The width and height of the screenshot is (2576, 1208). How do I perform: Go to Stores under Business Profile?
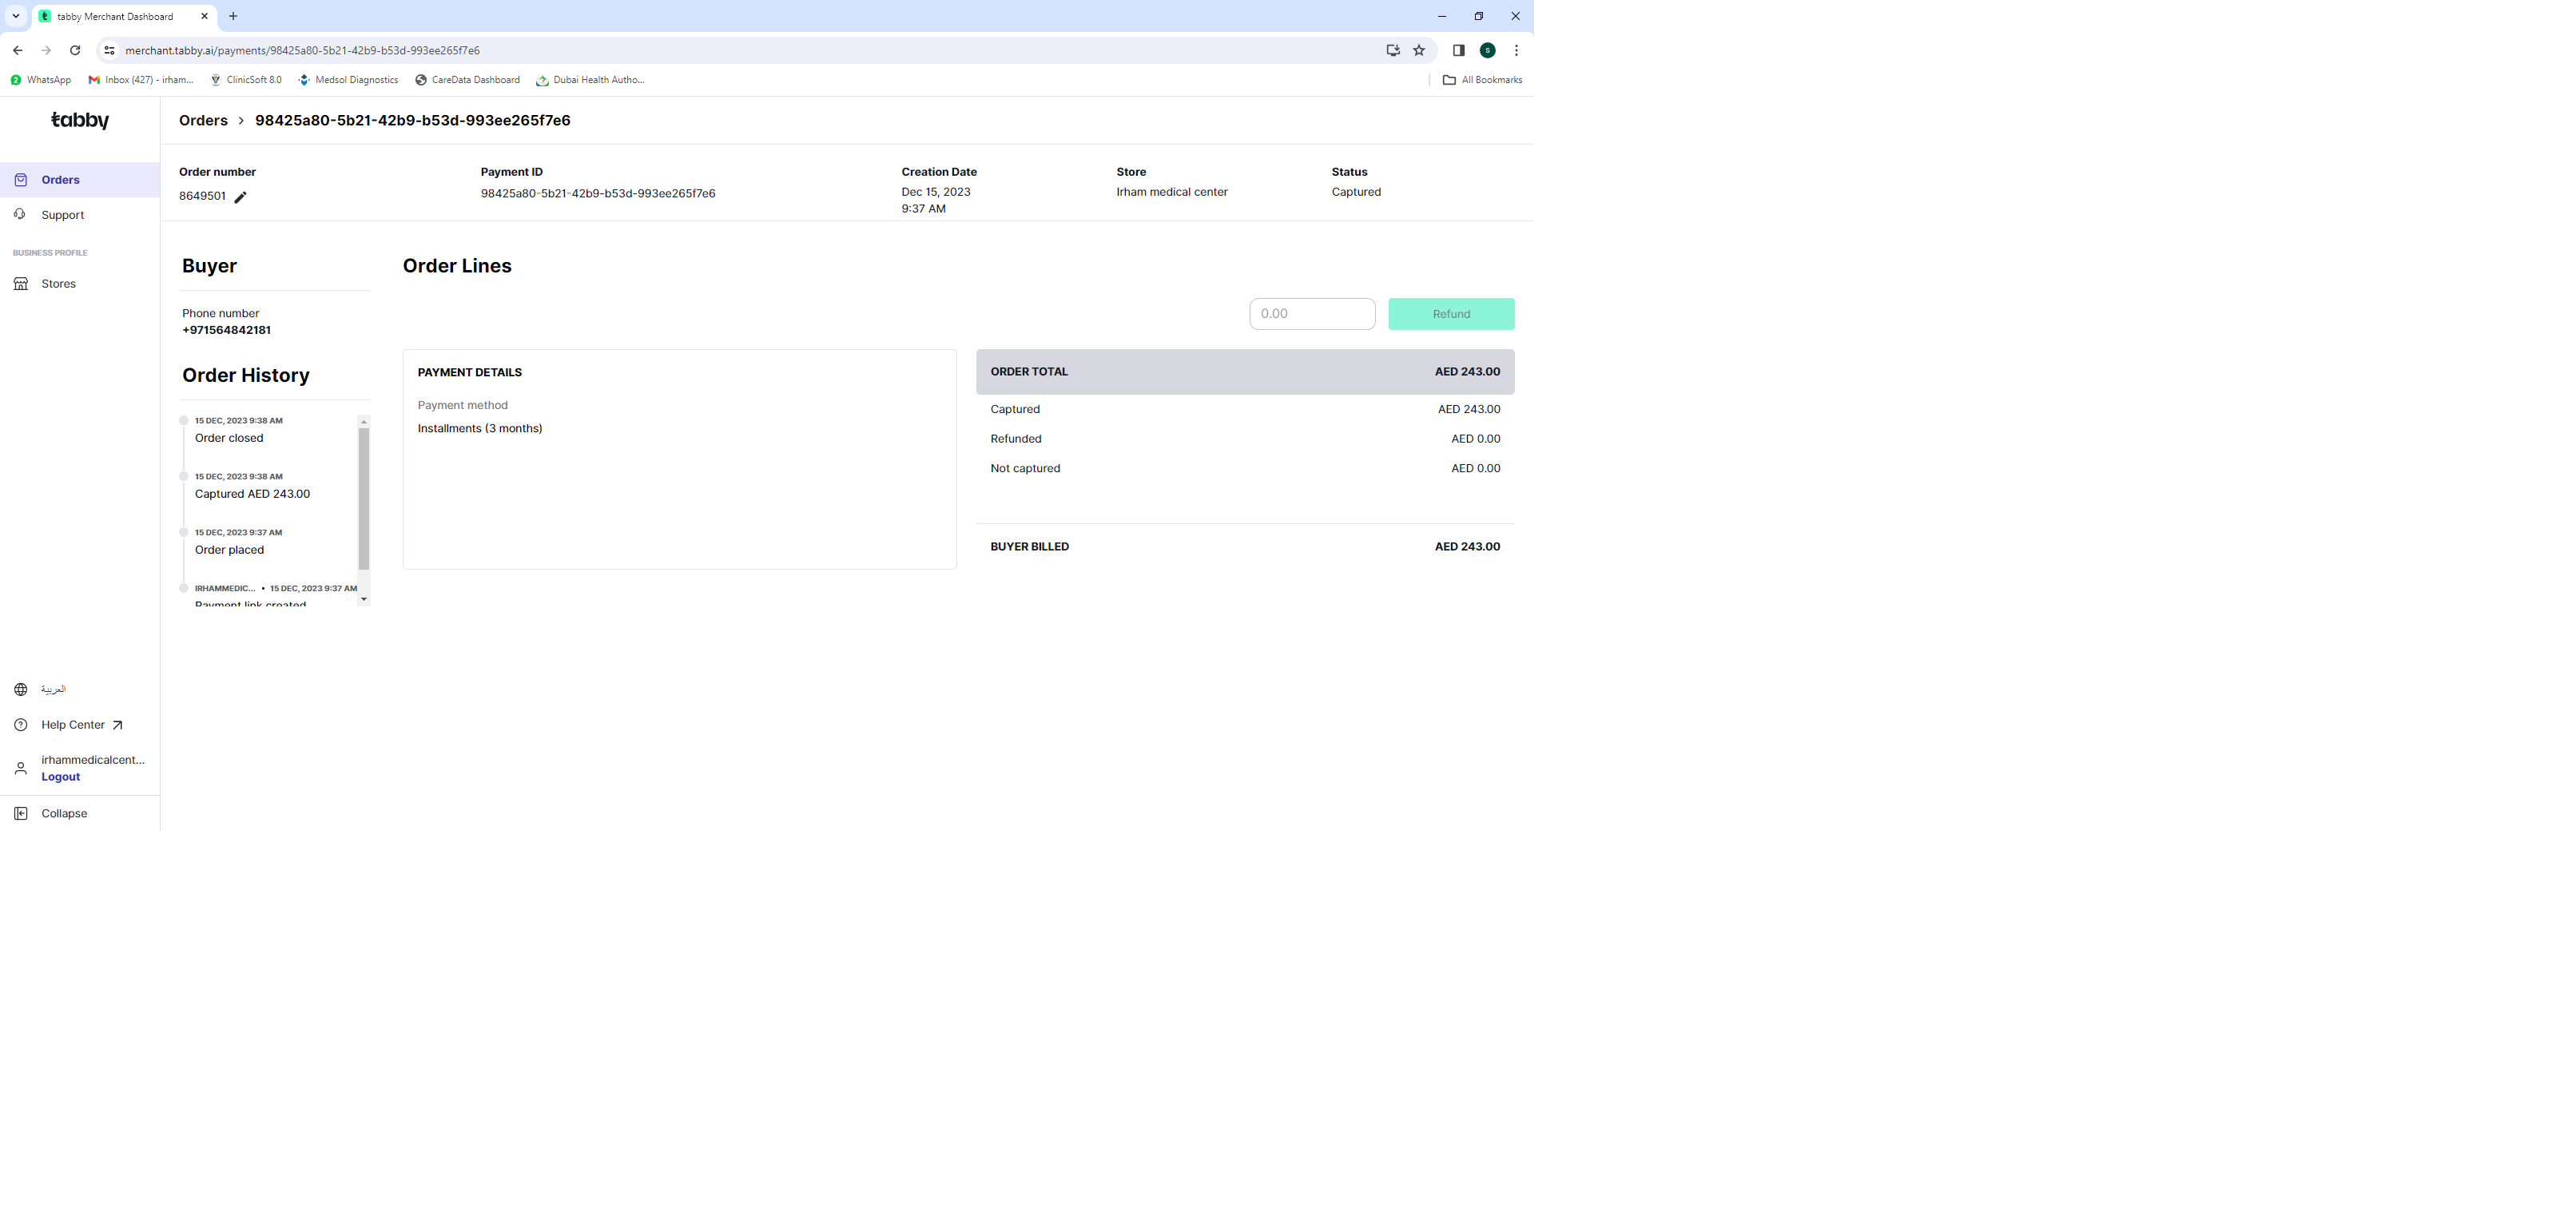click(x=58, y=284)
